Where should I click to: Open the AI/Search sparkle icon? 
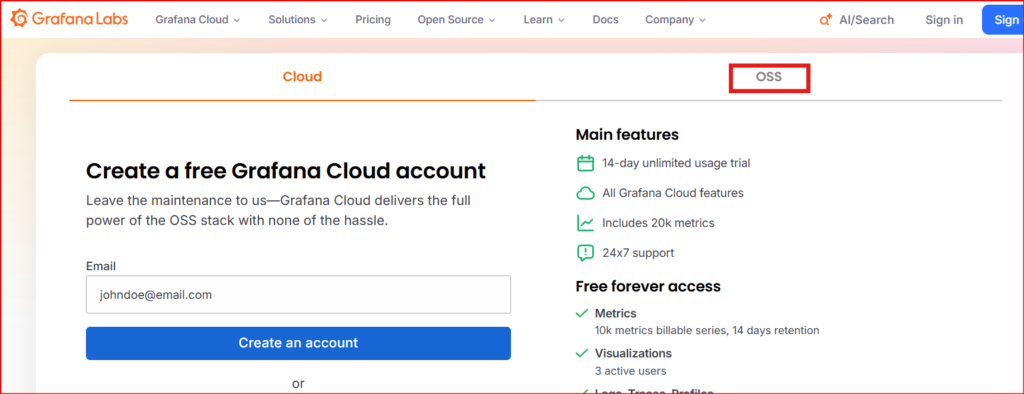(825, 20)
